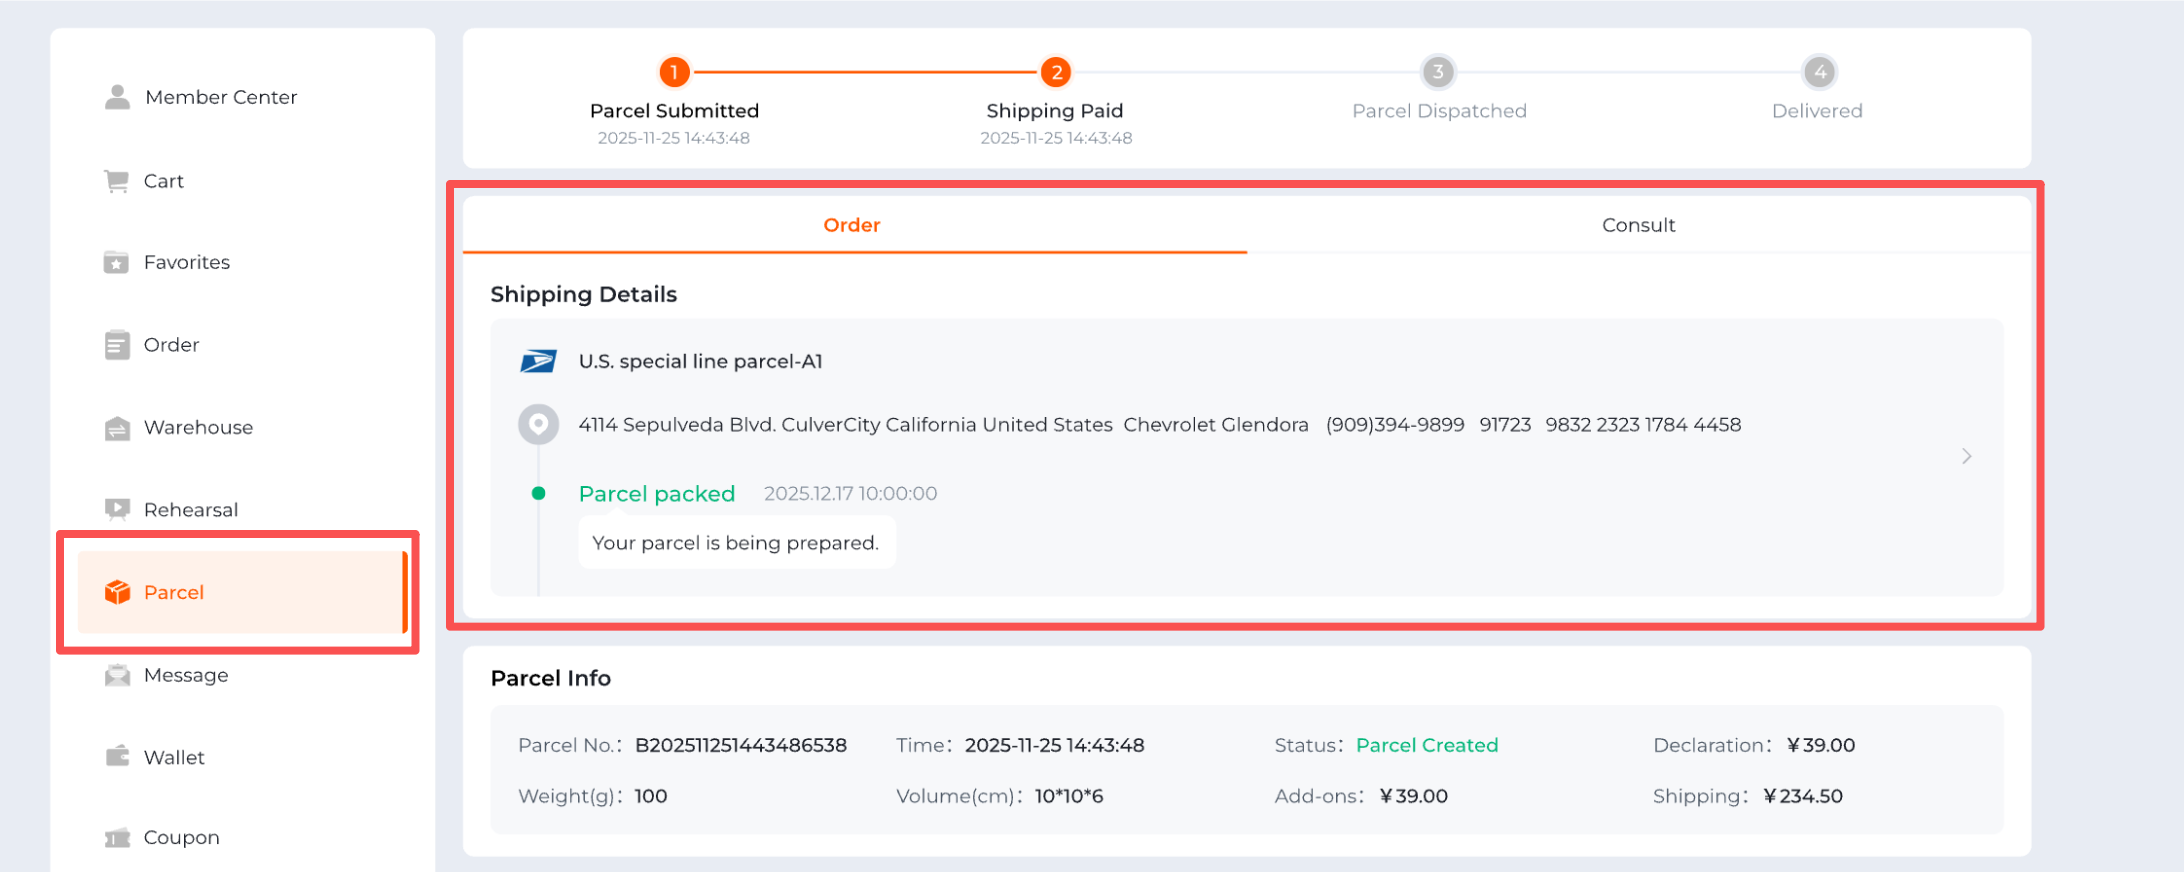Click the U.S. special line parcel-A1 label
The height and width of the screenshot is (872, 2184).
[x=701, y=361]
